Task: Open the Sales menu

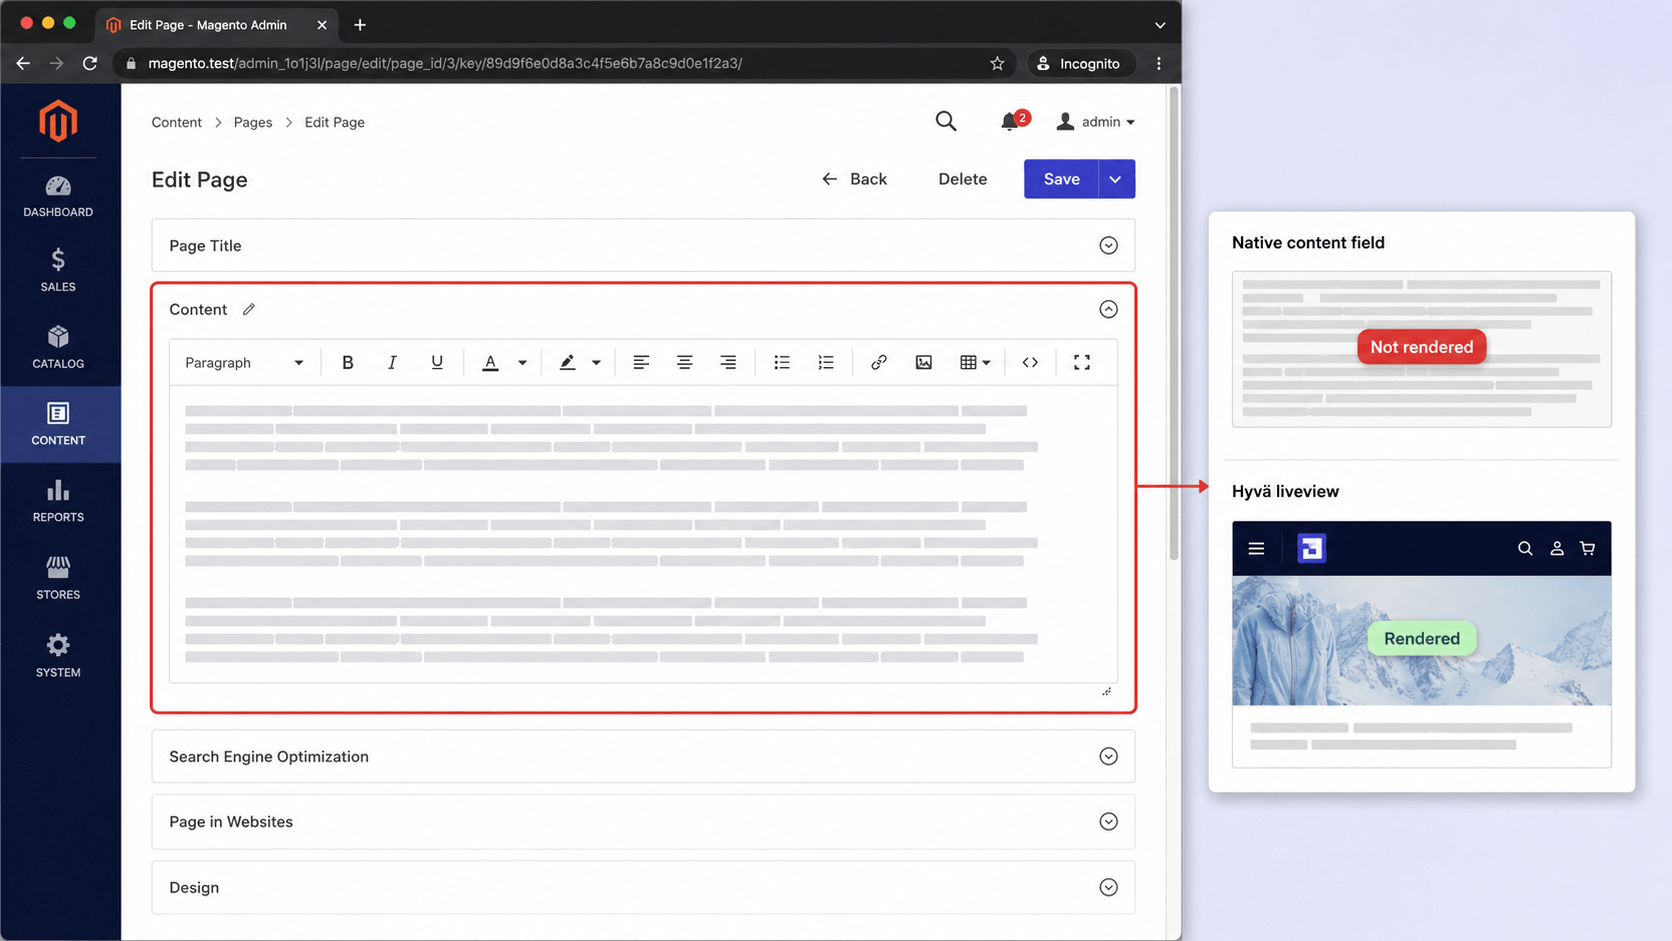Action: [58, 270]
